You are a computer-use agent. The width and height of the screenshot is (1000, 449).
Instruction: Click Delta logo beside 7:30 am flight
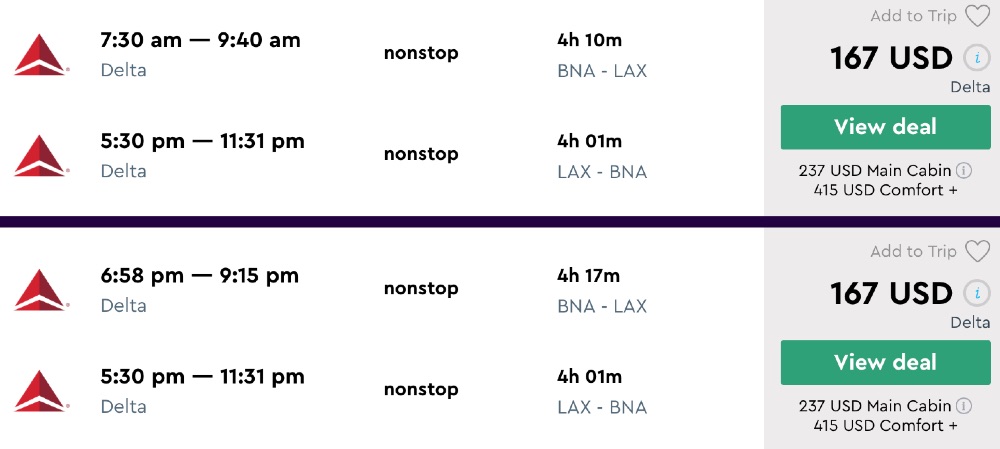point(40,54)
